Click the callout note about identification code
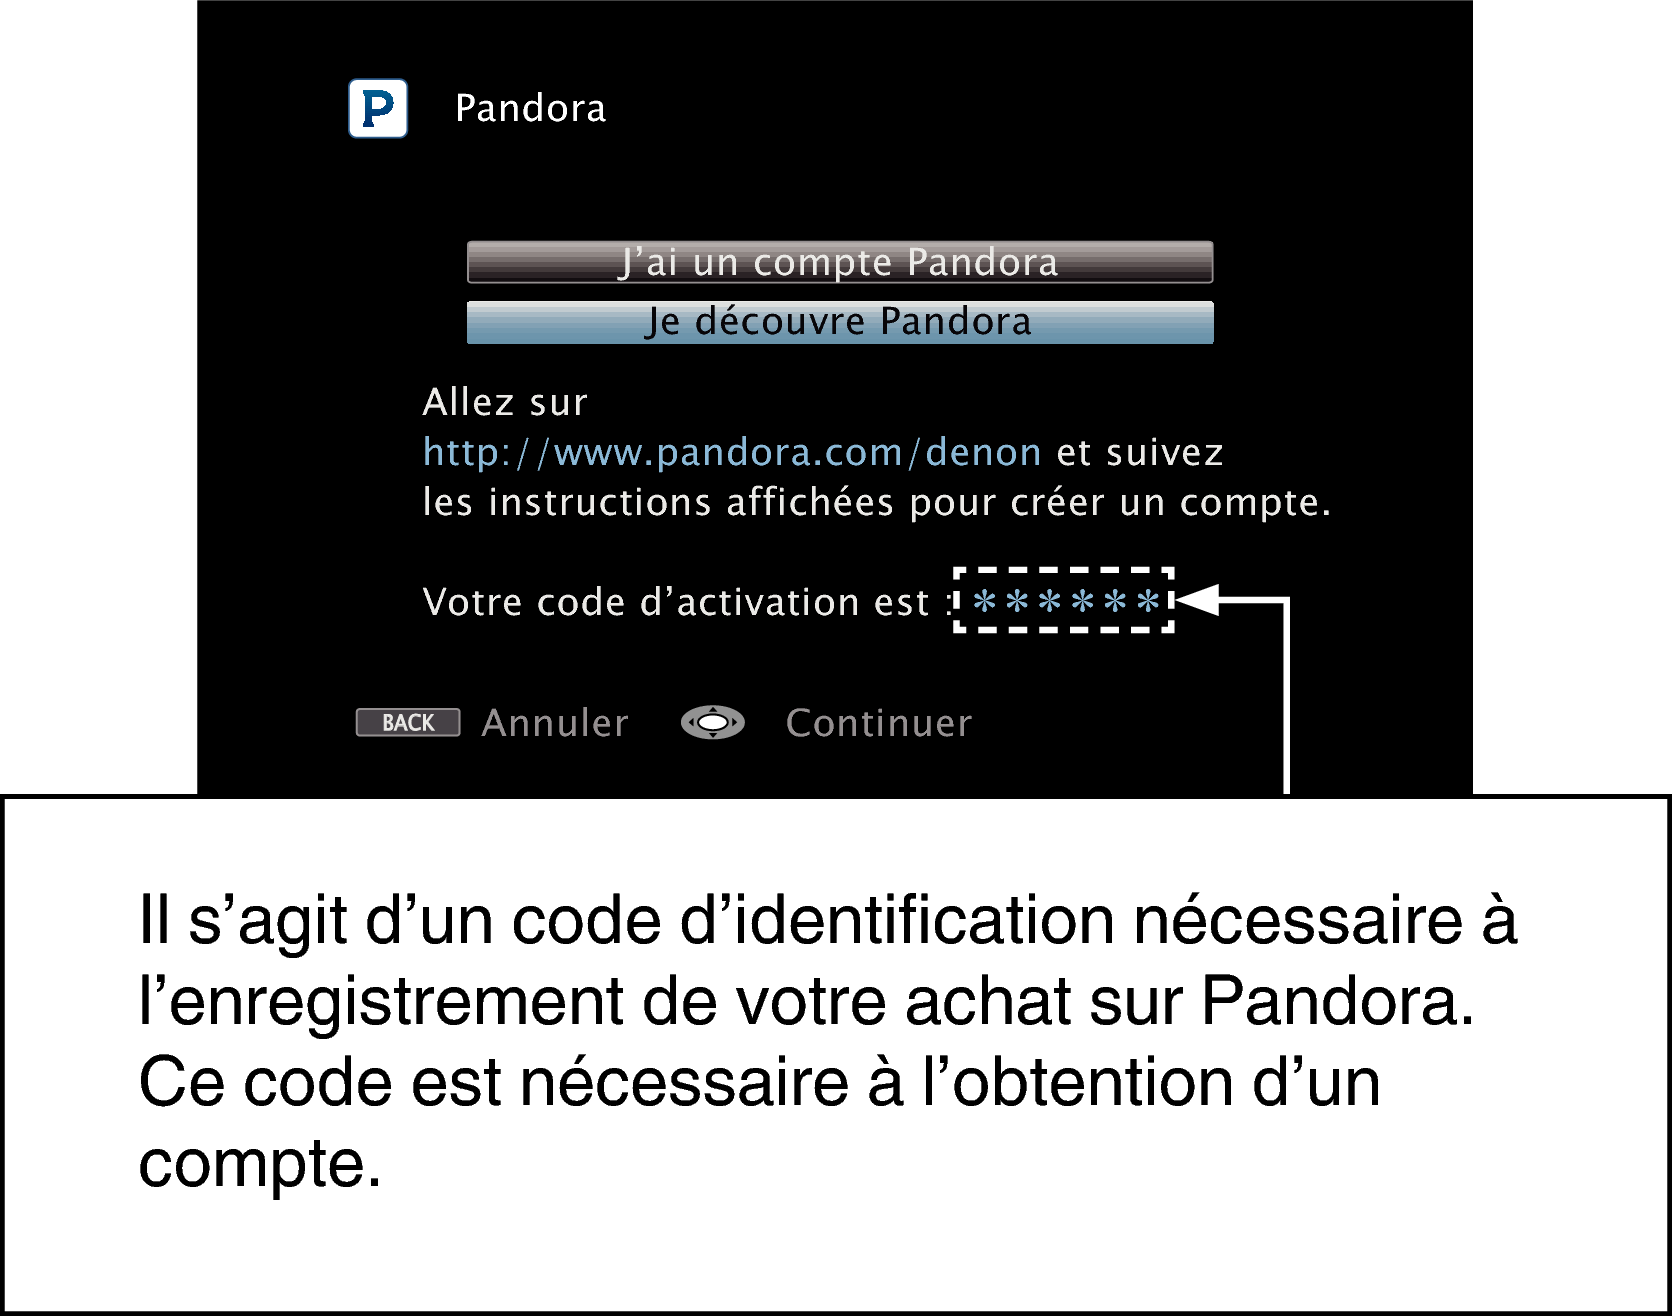 [835, 1054]
